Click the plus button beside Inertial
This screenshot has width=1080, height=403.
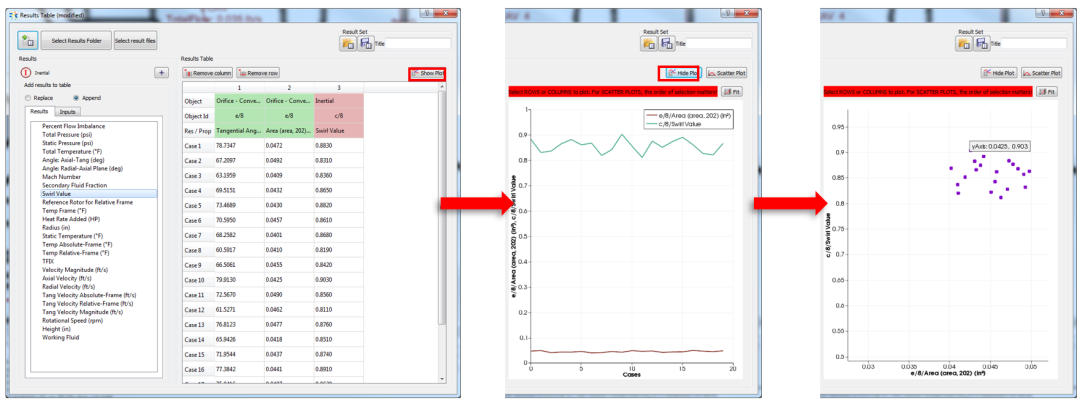[x=161, y=72]
